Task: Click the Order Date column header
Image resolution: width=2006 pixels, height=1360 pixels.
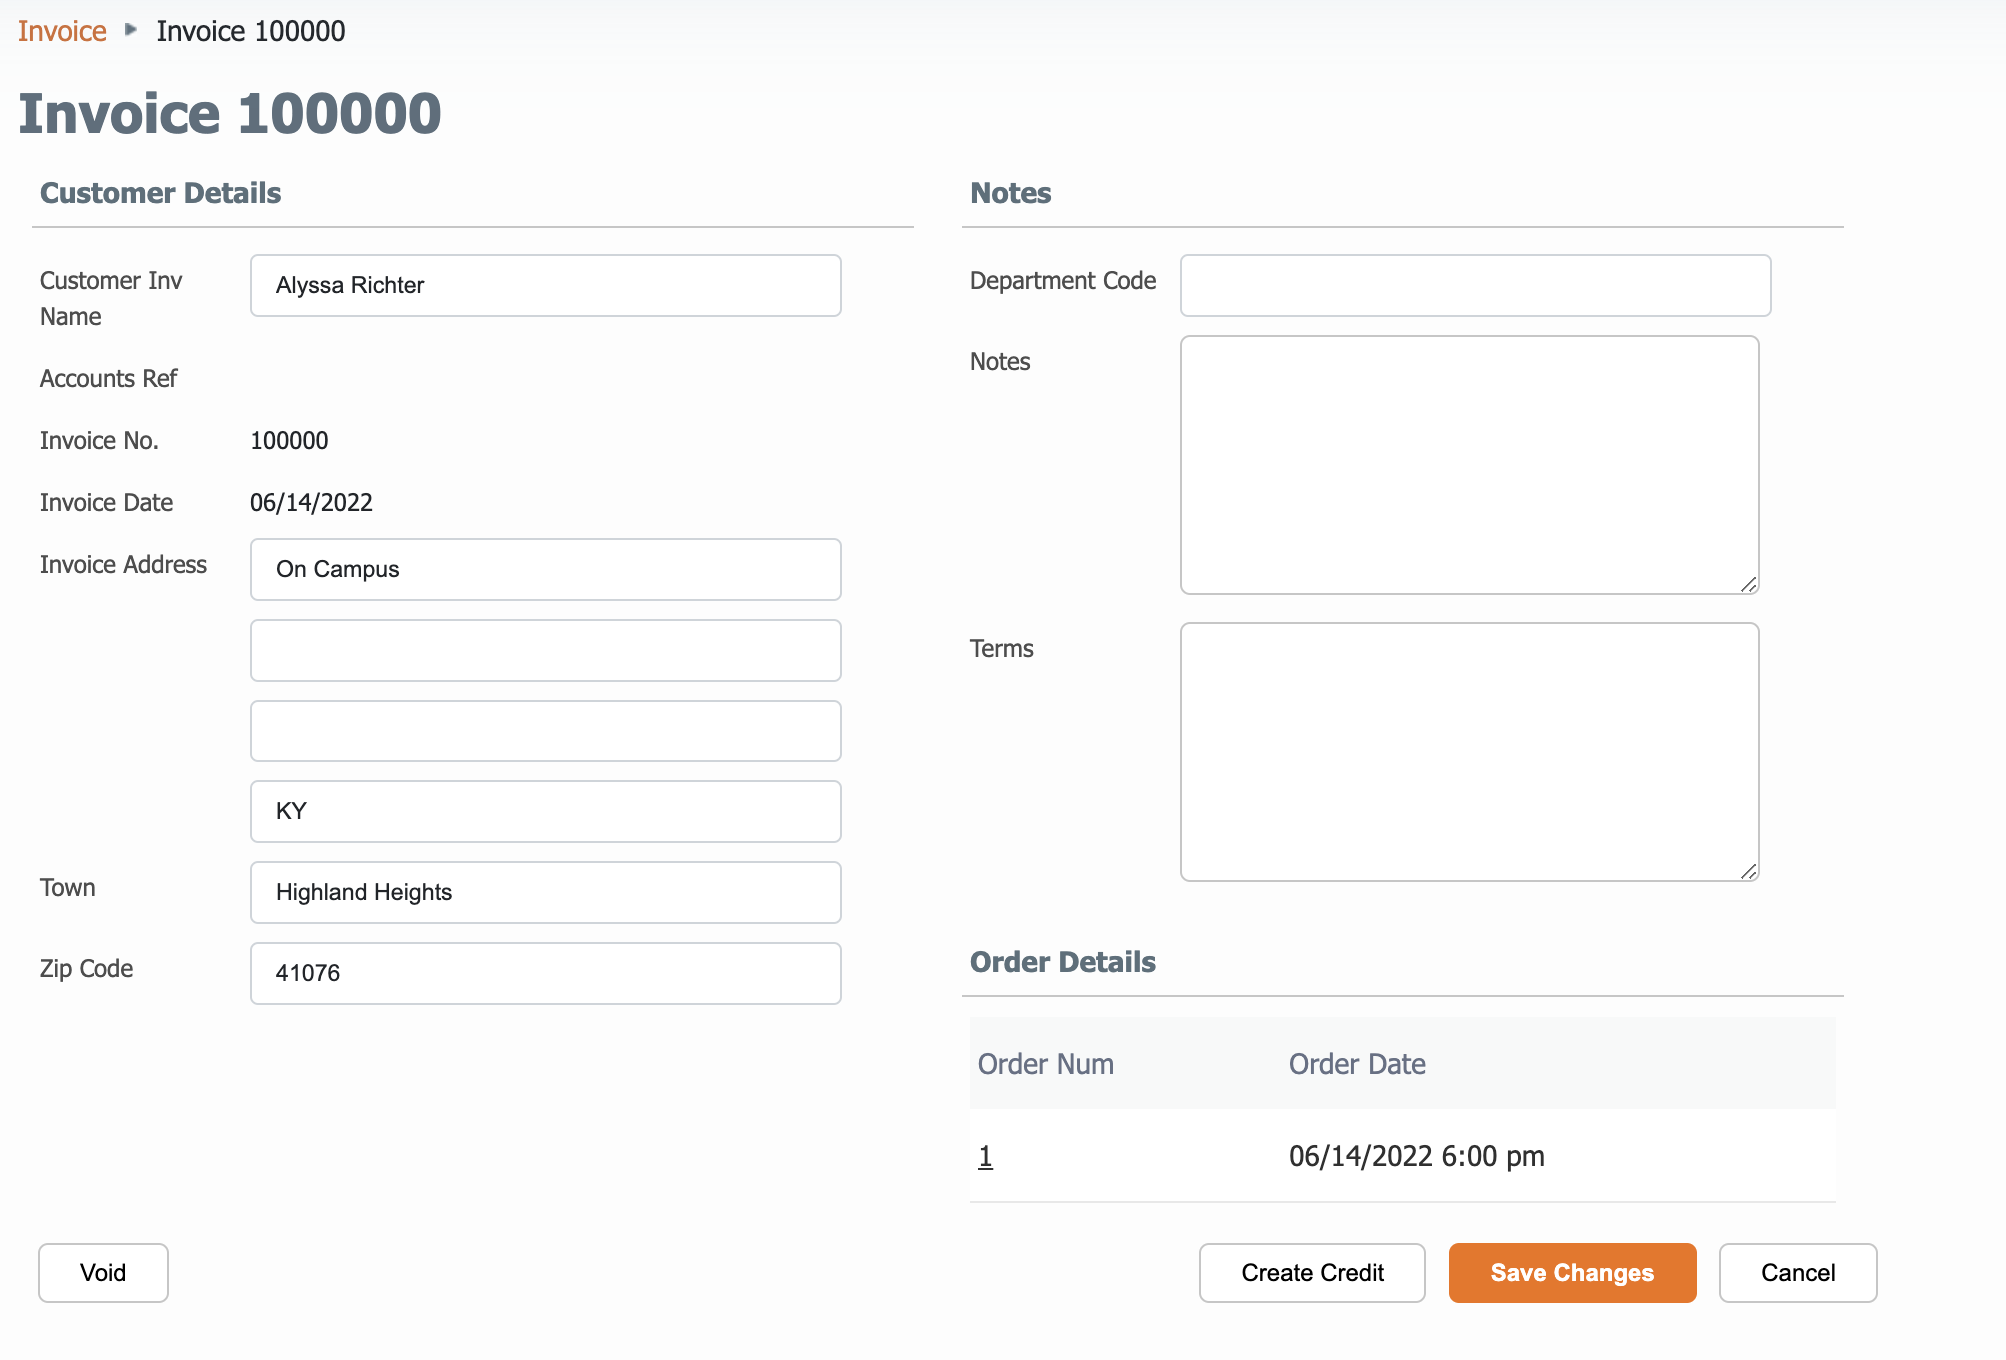Action: [1357, 1064]
